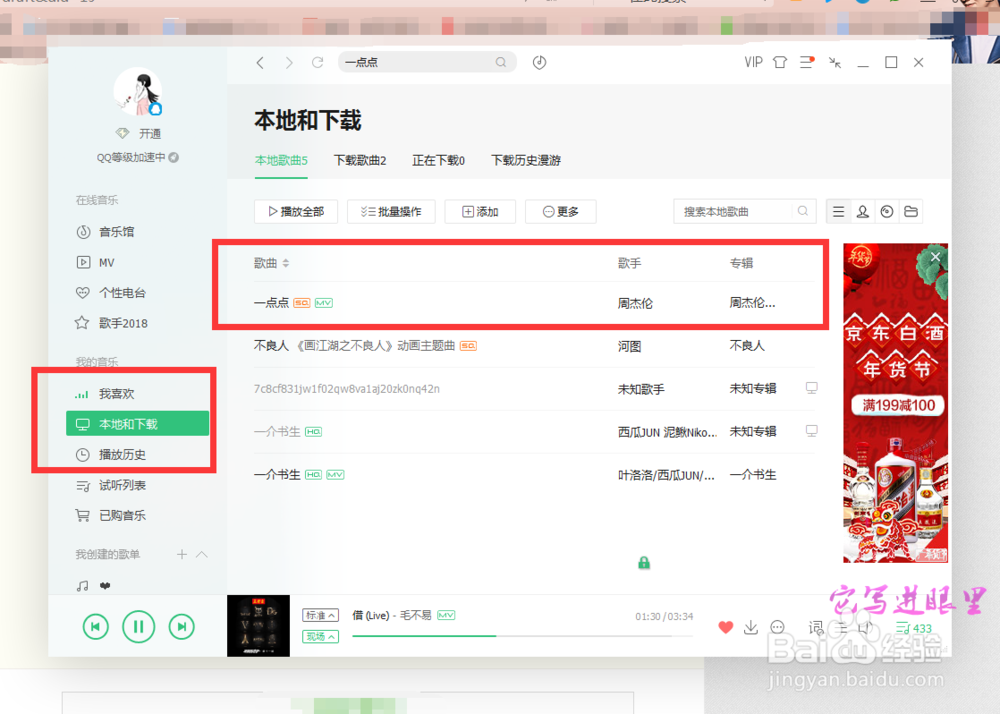The height and width of the screenshot is (714, 1000).
Task: Open the 京东白酒年货节 ad banner
Action: 895,403
